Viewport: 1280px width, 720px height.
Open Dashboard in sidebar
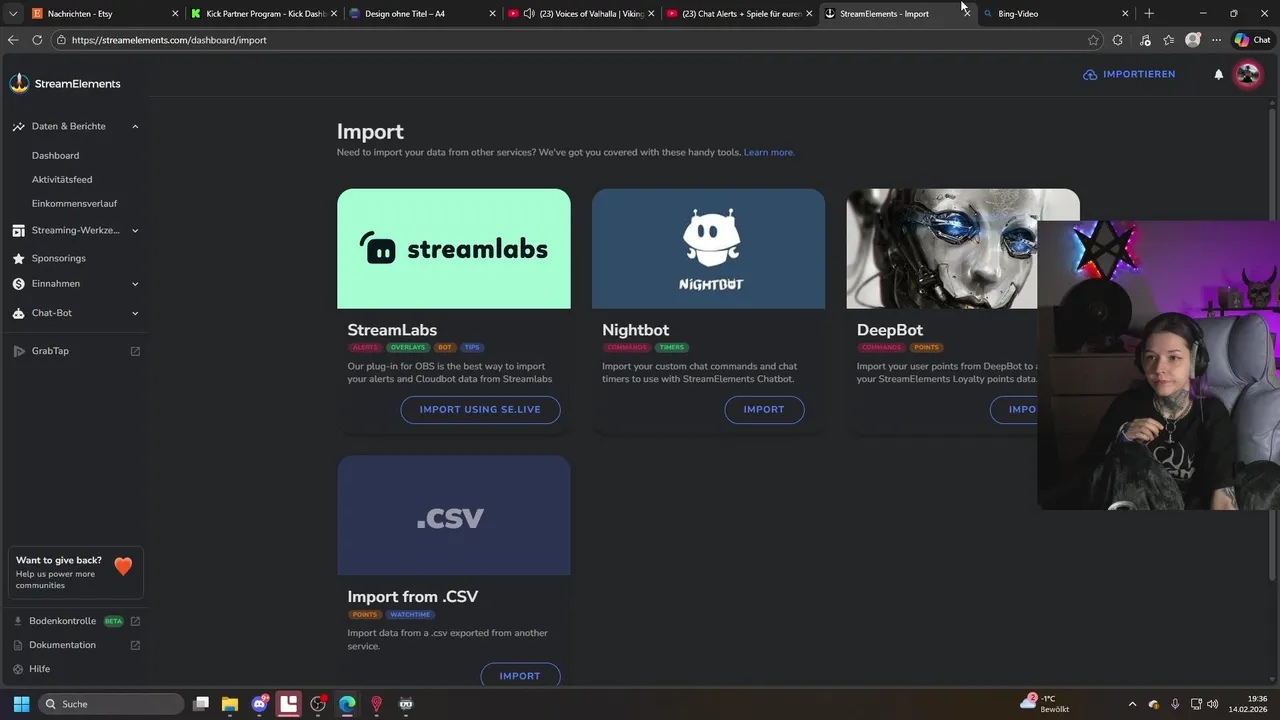tap(55, 156)
